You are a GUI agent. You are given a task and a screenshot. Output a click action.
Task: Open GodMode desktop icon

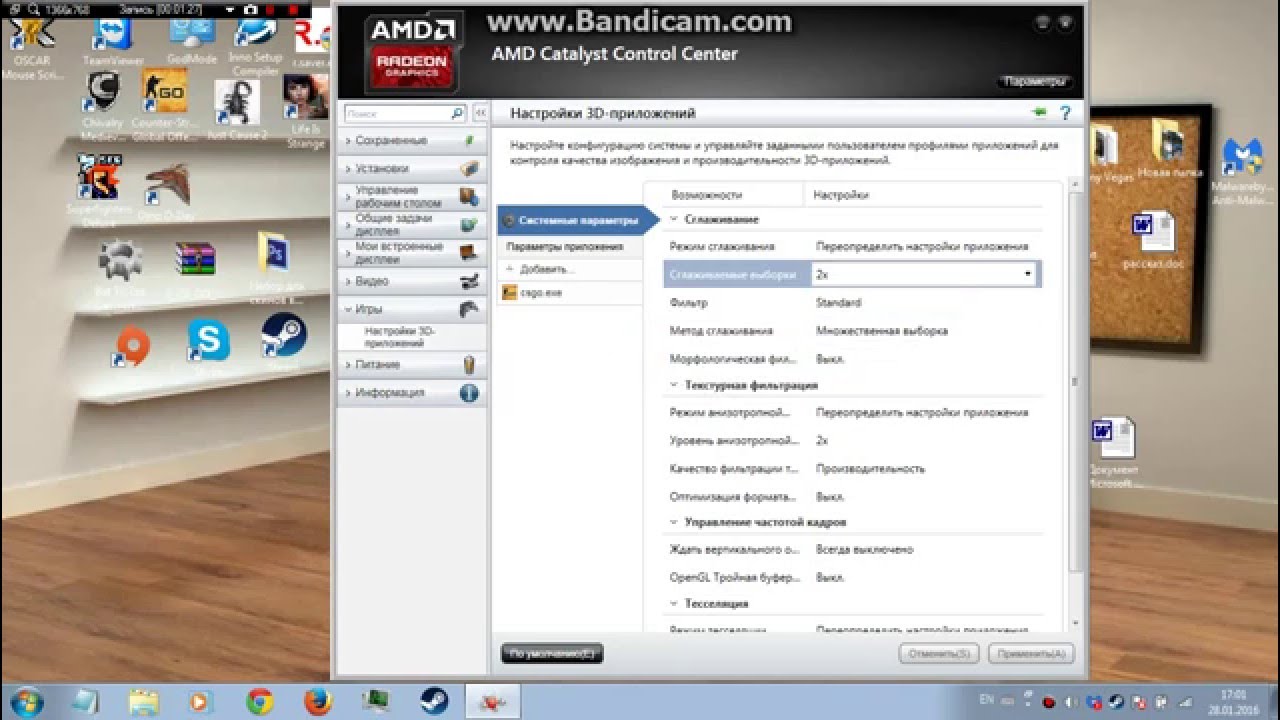pos(192,40)
